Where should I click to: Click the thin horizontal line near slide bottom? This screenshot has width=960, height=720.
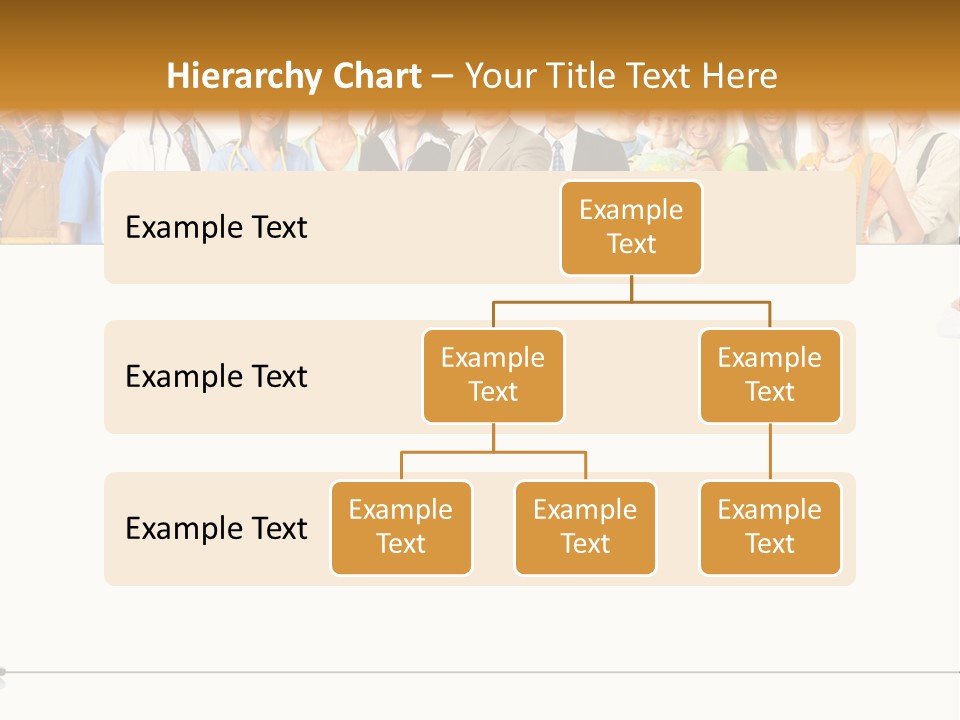[x=480, y=672]
